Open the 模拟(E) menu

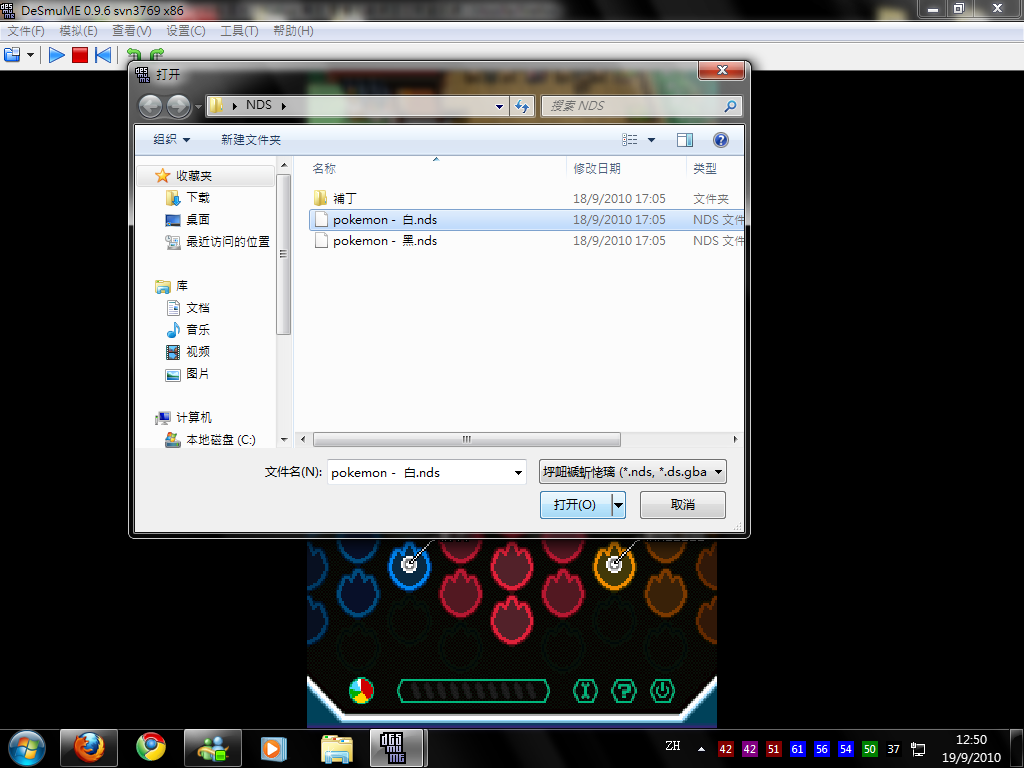[78, 31]
